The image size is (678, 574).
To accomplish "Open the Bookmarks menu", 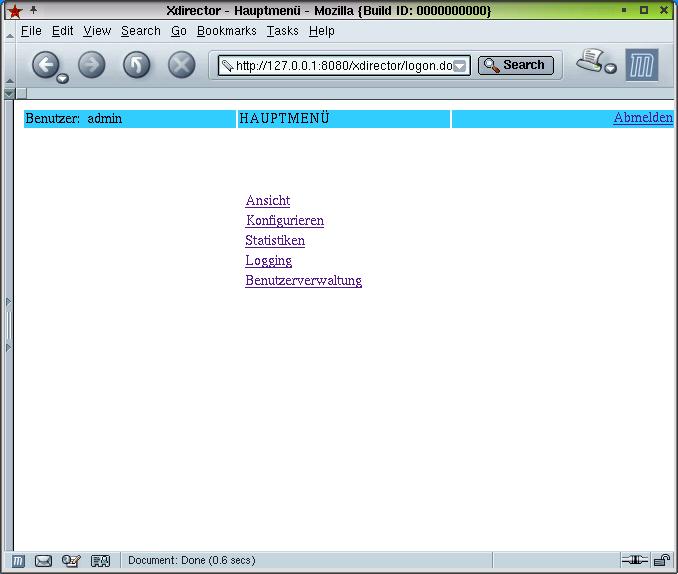I will click(226, 31).
